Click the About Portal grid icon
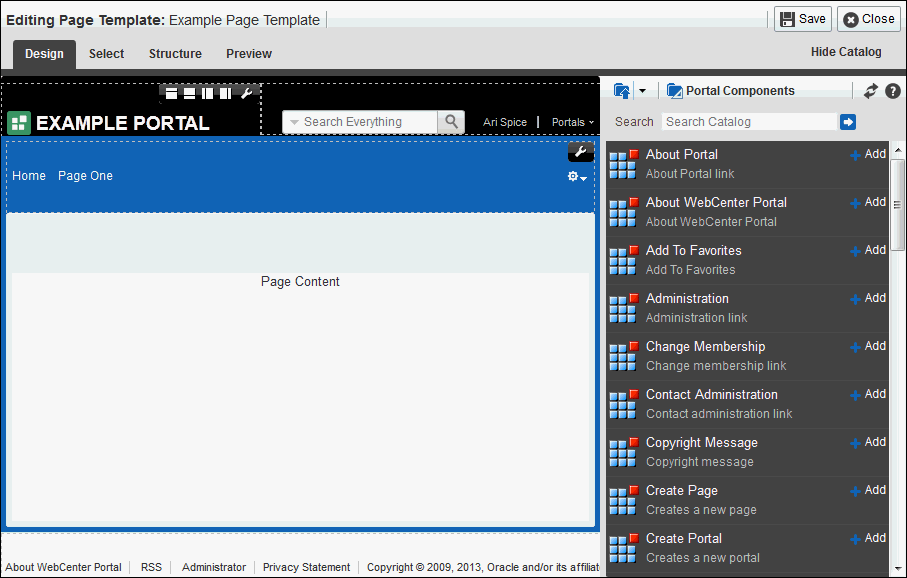This screenshot has width=907, height=578. pyautogui.click(x=624, y=164)
